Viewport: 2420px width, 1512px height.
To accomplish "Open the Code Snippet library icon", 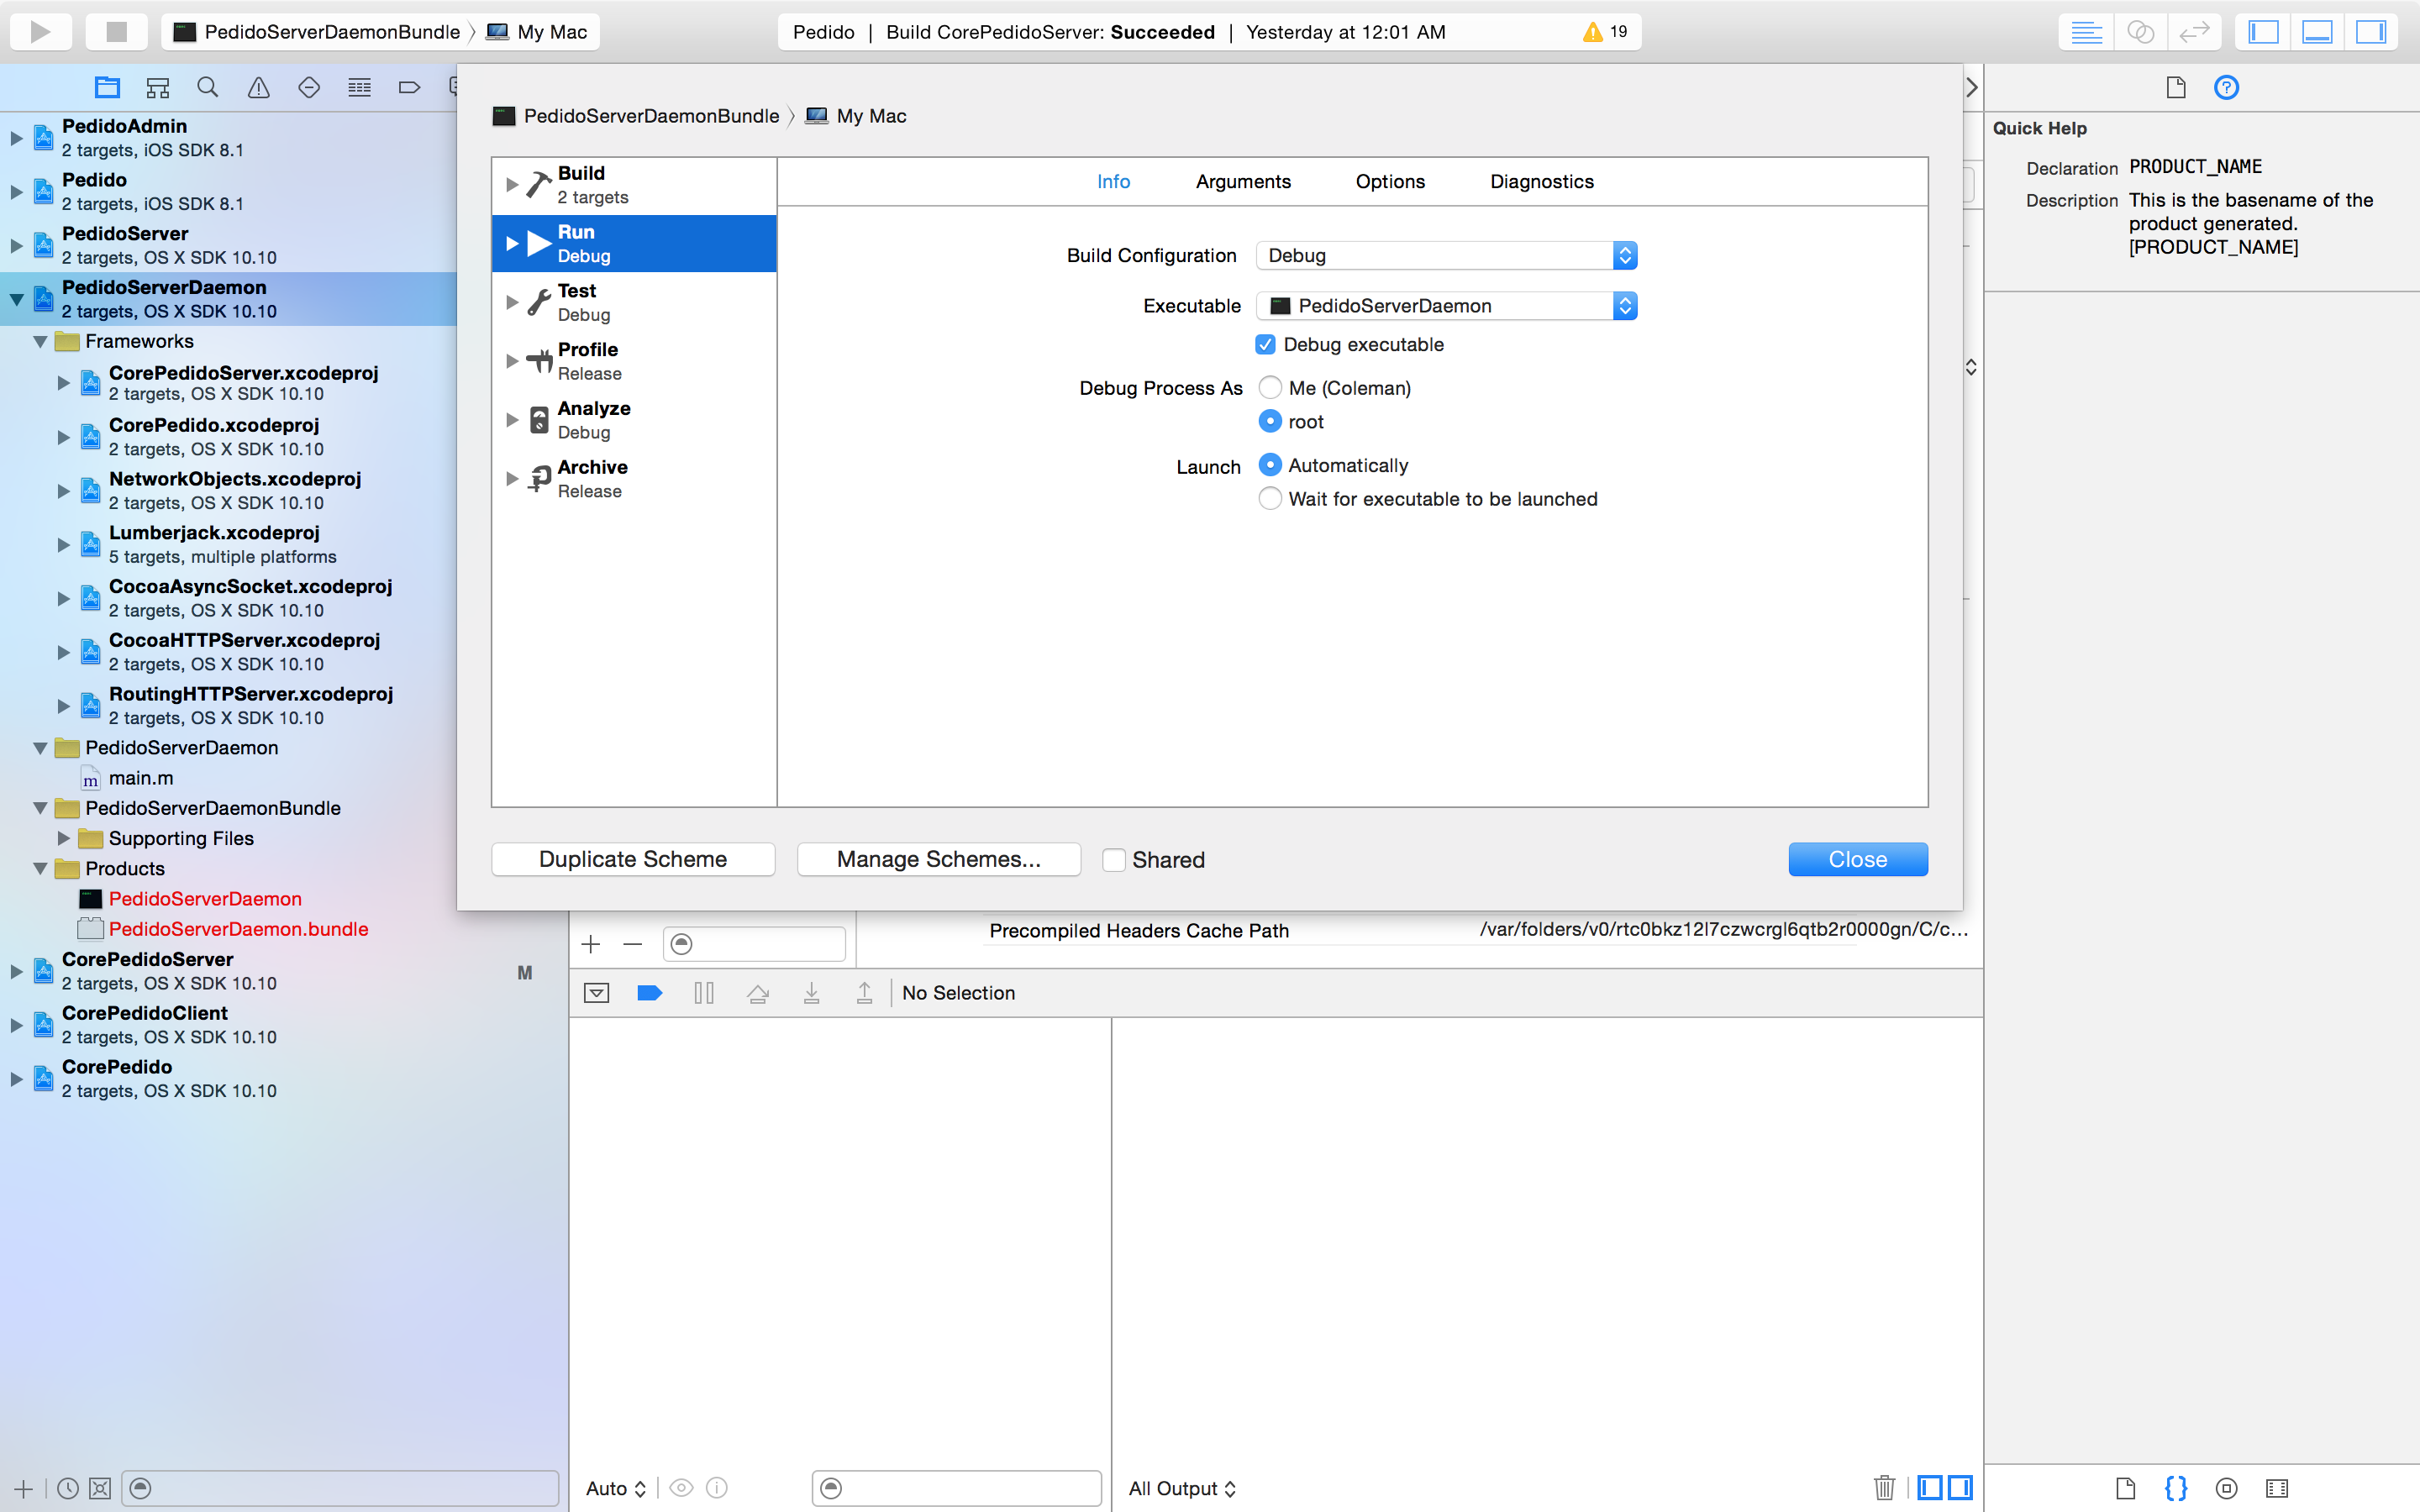I will (x=2176, y=1488).
